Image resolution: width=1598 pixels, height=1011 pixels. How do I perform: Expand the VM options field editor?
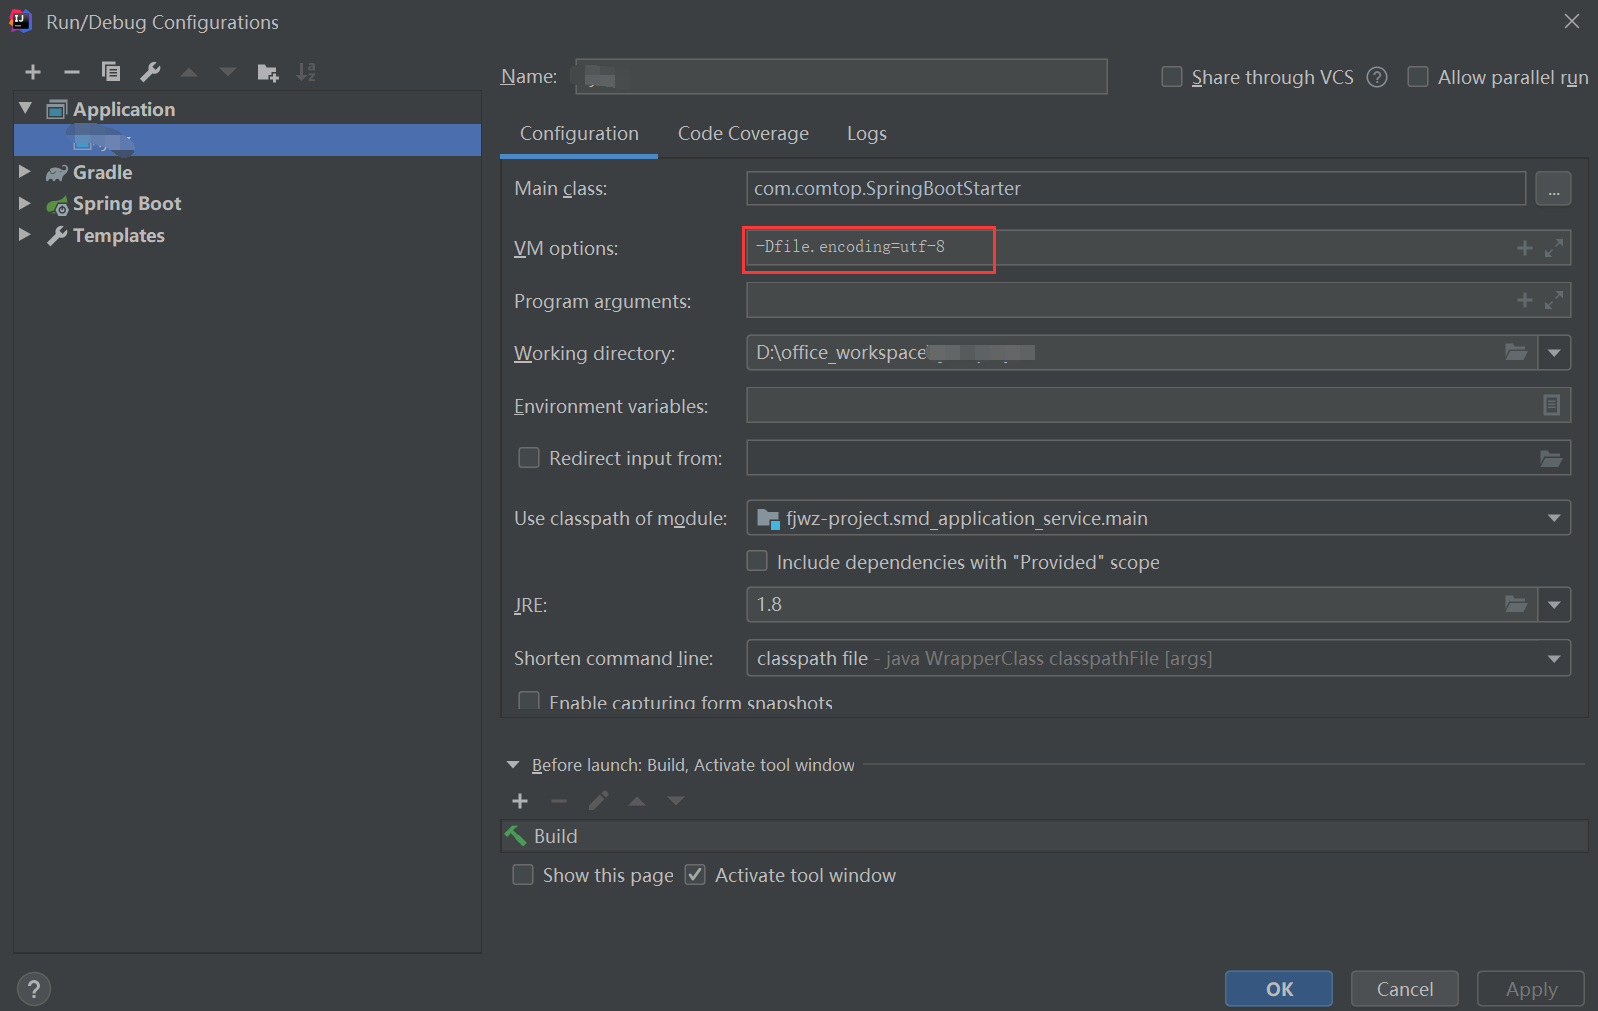coord(1553,248)
